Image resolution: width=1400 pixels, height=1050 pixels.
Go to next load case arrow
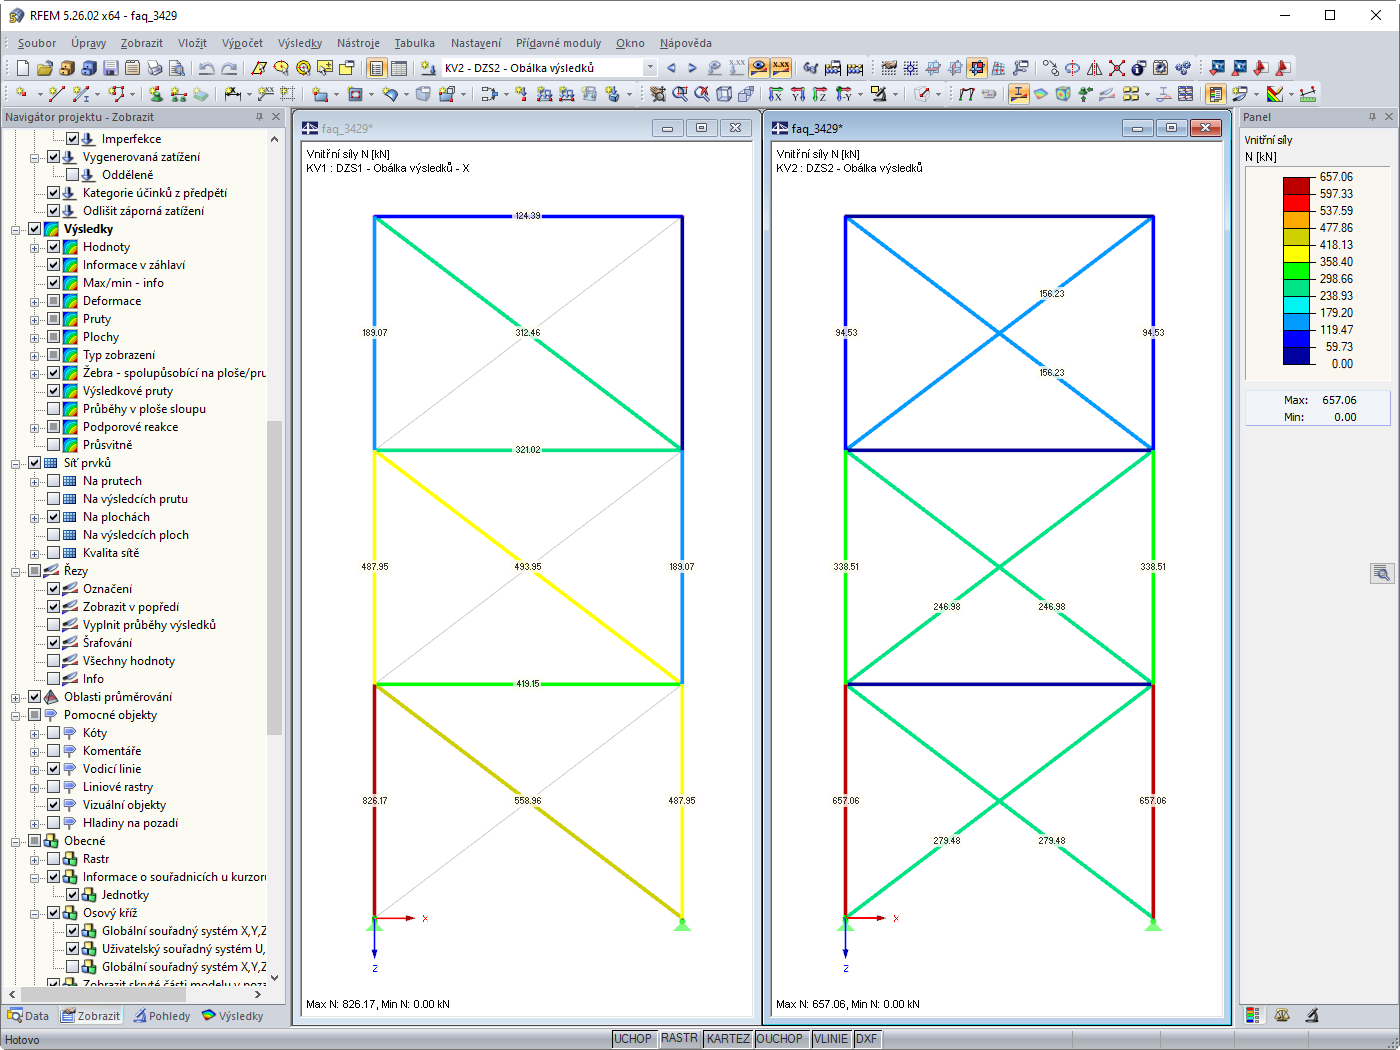(x=692, y=68)
